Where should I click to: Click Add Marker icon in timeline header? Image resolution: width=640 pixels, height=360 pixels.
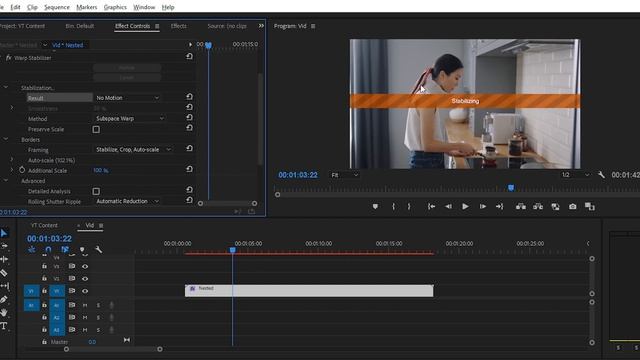pos(82,249)
